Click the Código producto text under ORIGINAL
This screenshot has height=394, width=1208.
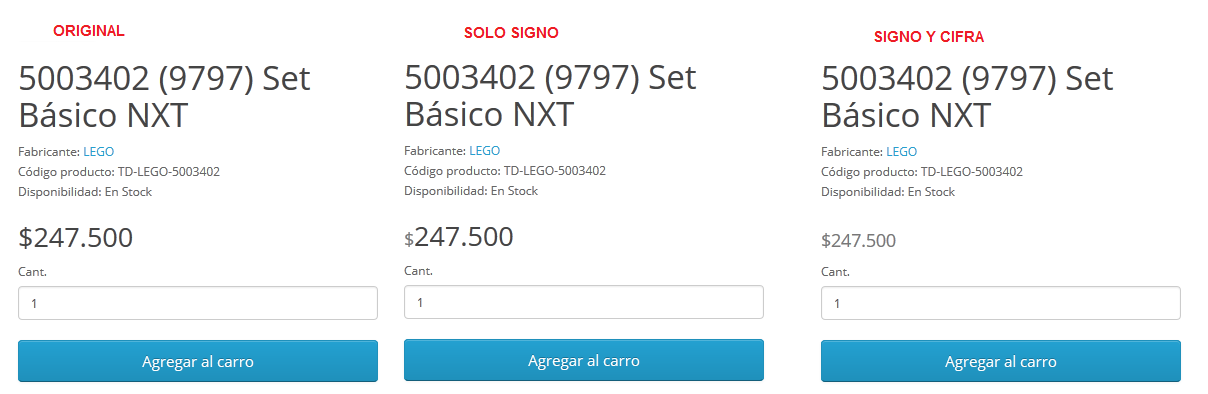coord(119,172)
